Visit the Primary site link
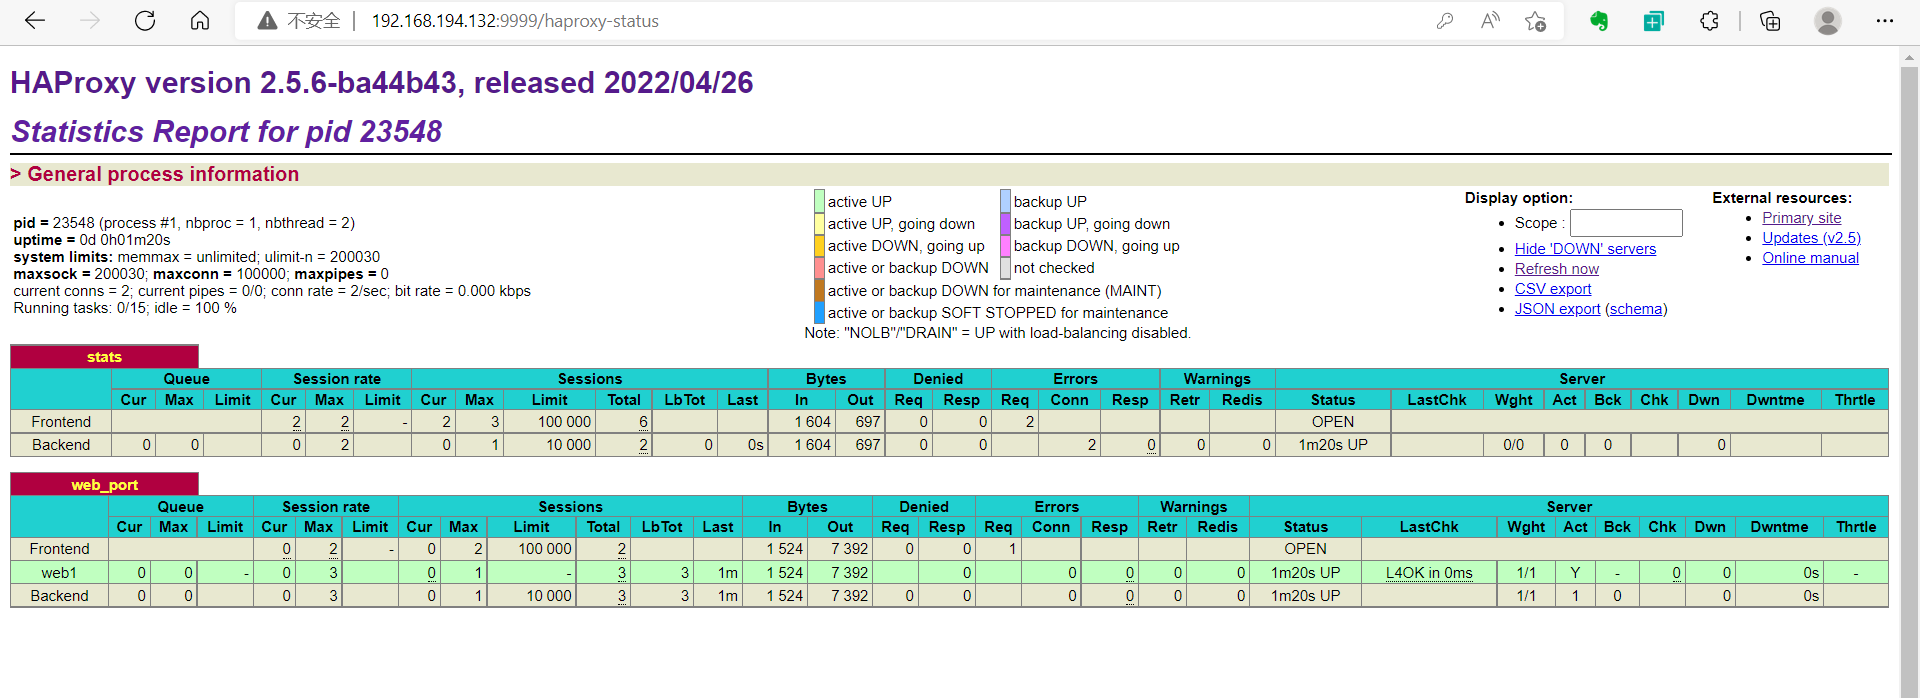The image size is (1920, 698). pos(1801,218)
